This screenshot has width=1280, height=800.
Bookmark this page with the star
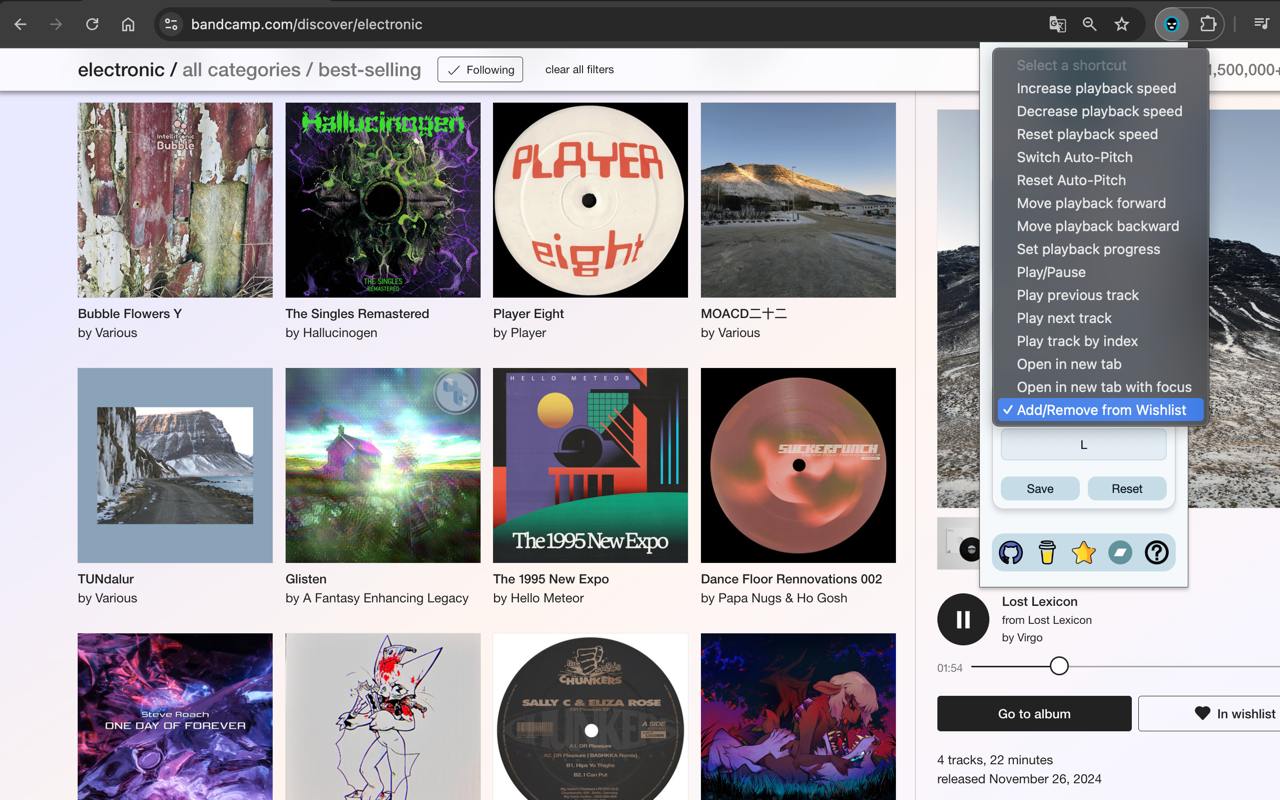(1122, 24)
